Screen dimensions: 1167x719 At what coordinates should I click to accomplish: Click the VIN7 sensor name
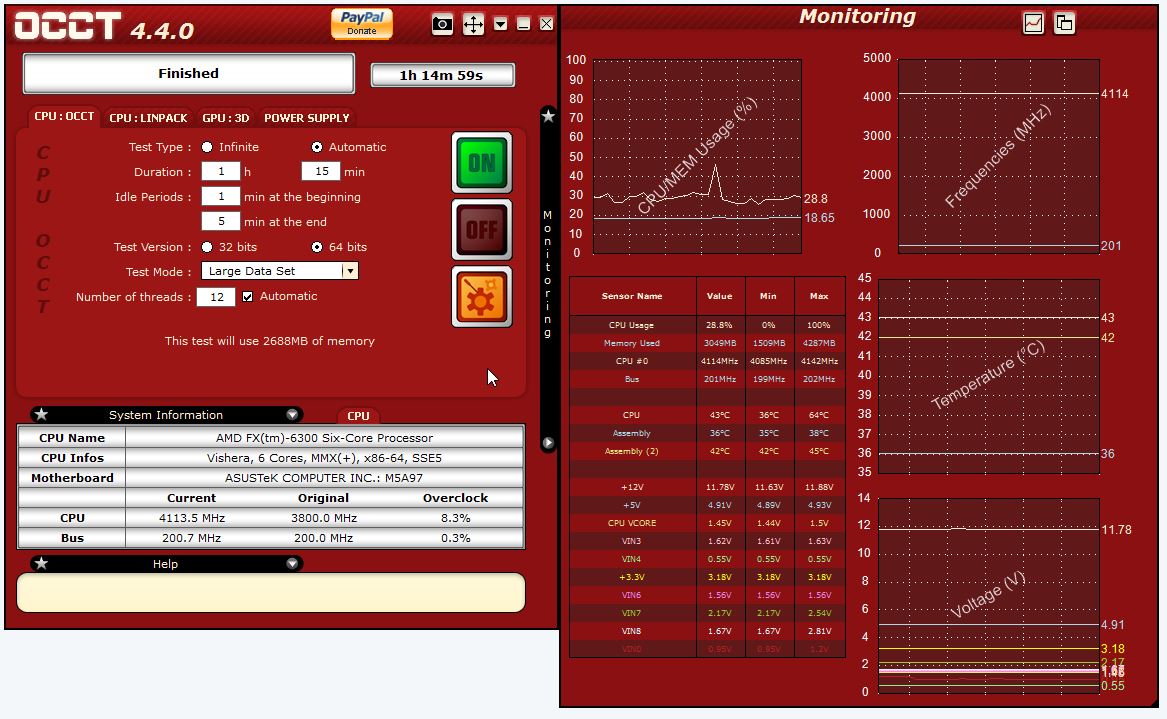(x=631, y=613)
